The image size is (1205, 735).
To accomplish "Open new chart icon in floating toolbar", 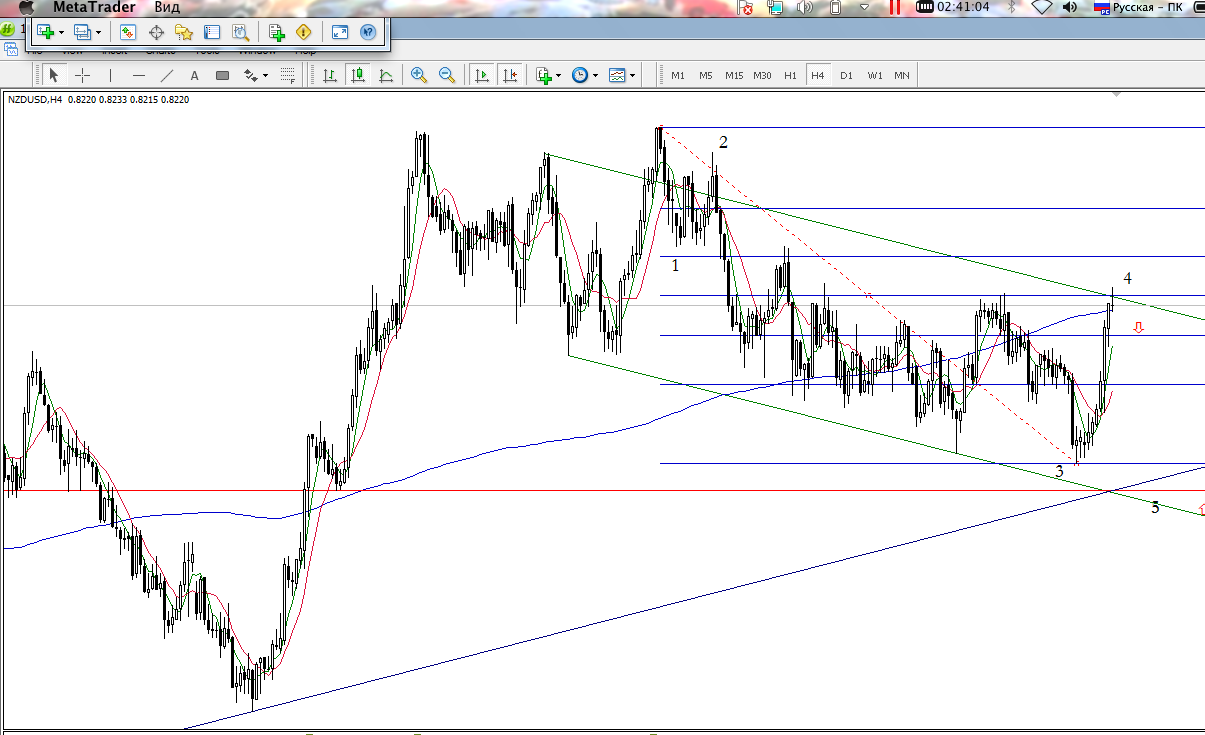I will click(44, 32).
